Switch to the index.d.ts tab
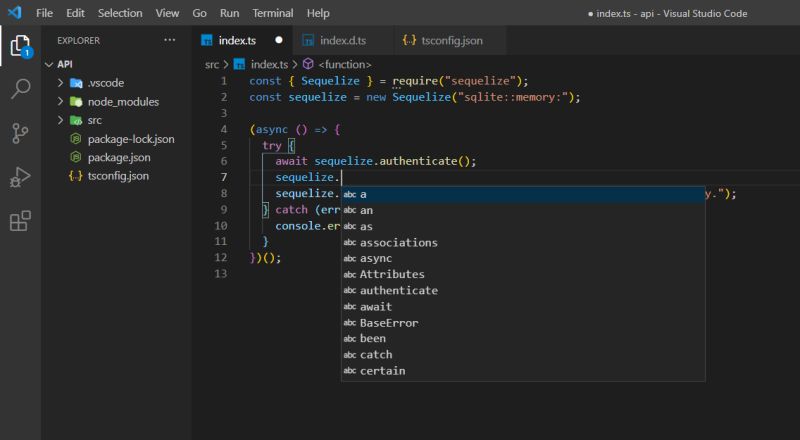Image resolution: width=800 pixels, height=440 pixels. click(344, 40)
